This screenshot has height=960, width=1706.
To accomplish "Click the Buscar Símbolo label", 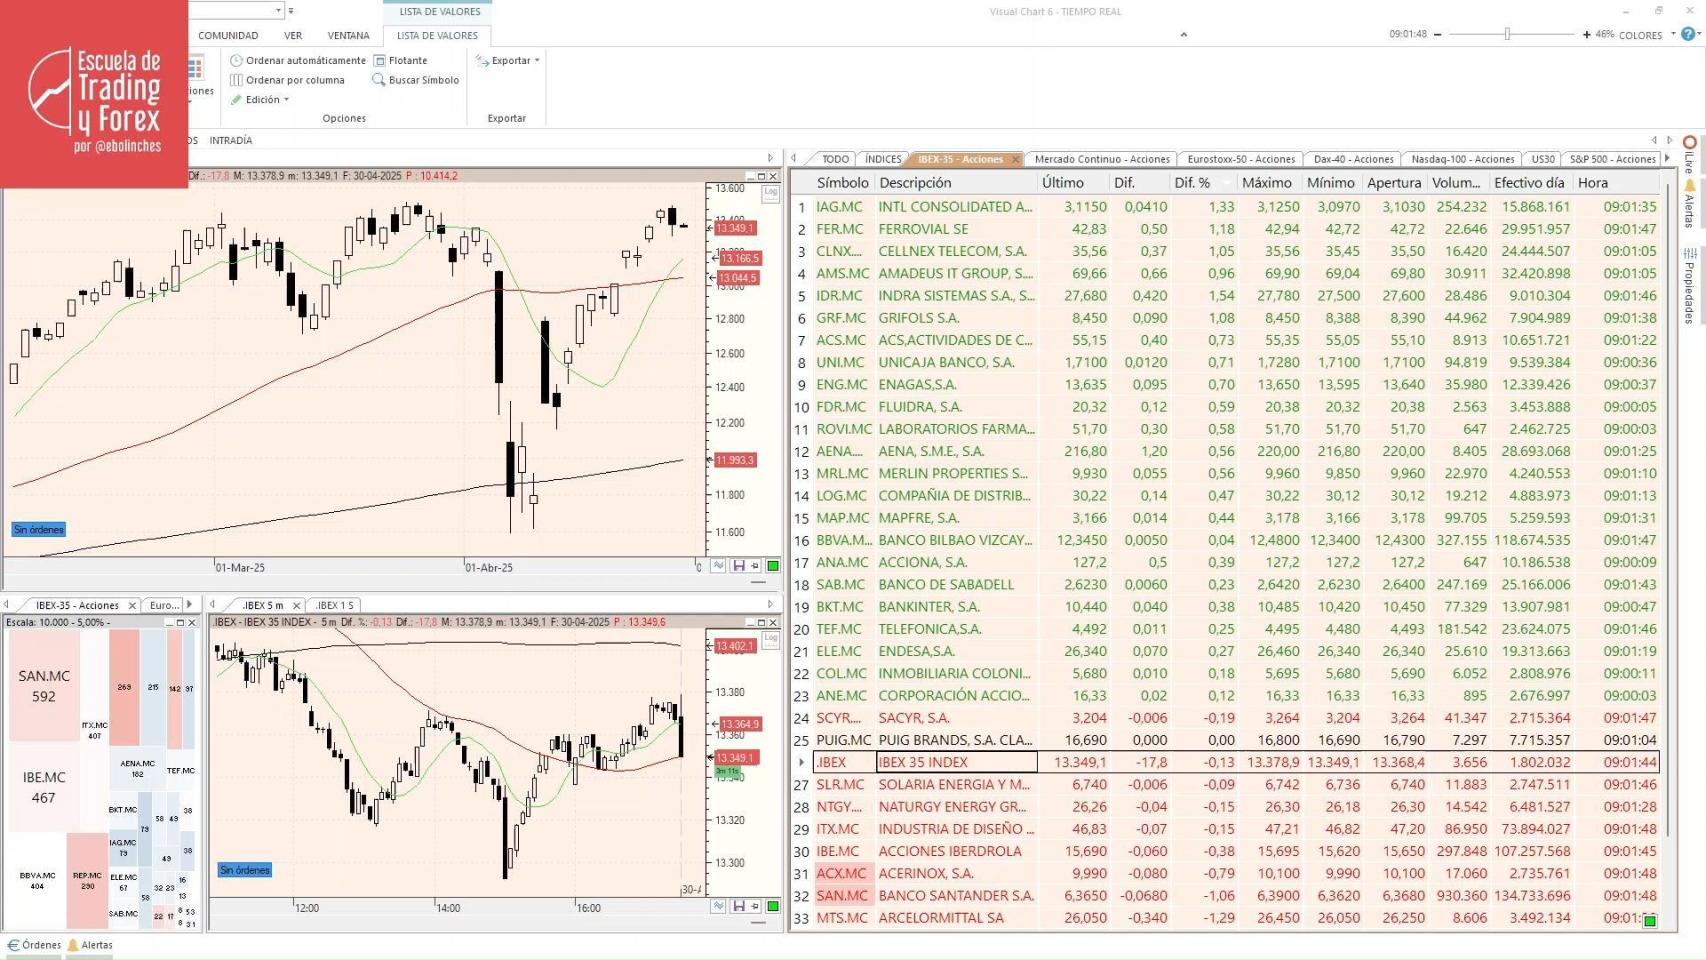I will (x=424, y=80).
